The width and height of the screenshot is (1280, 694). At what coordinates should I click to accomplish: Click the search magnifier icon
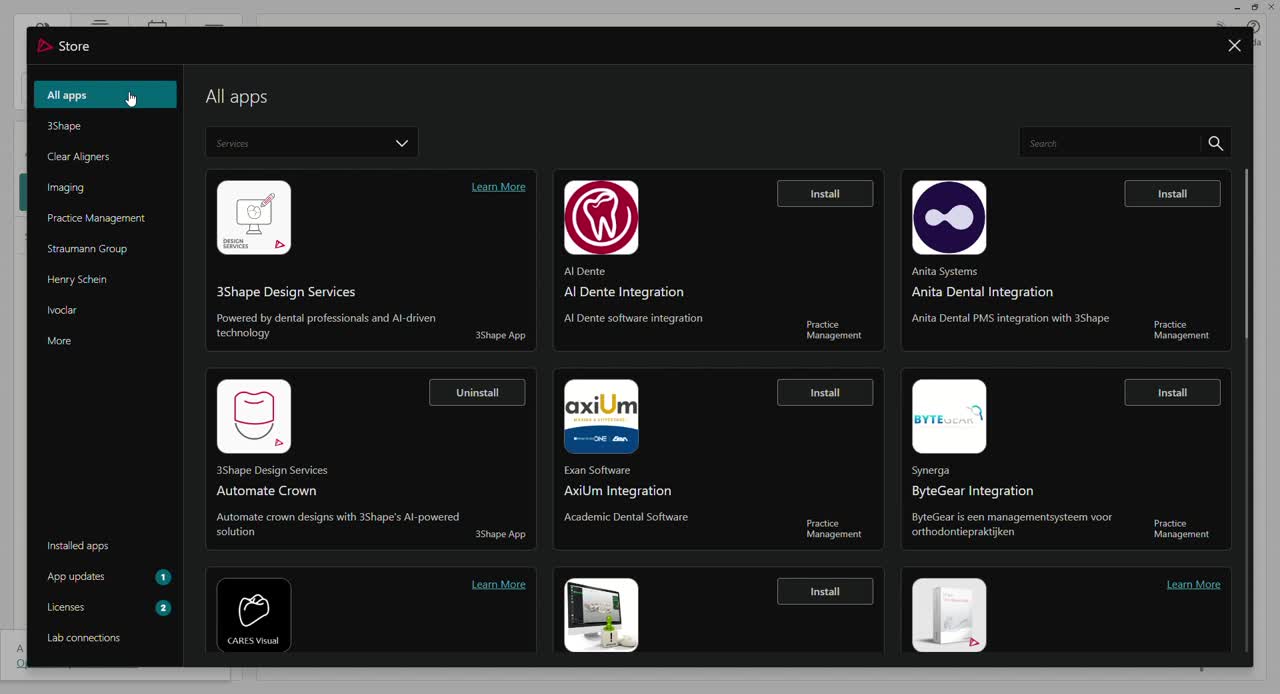point(1215,144)
